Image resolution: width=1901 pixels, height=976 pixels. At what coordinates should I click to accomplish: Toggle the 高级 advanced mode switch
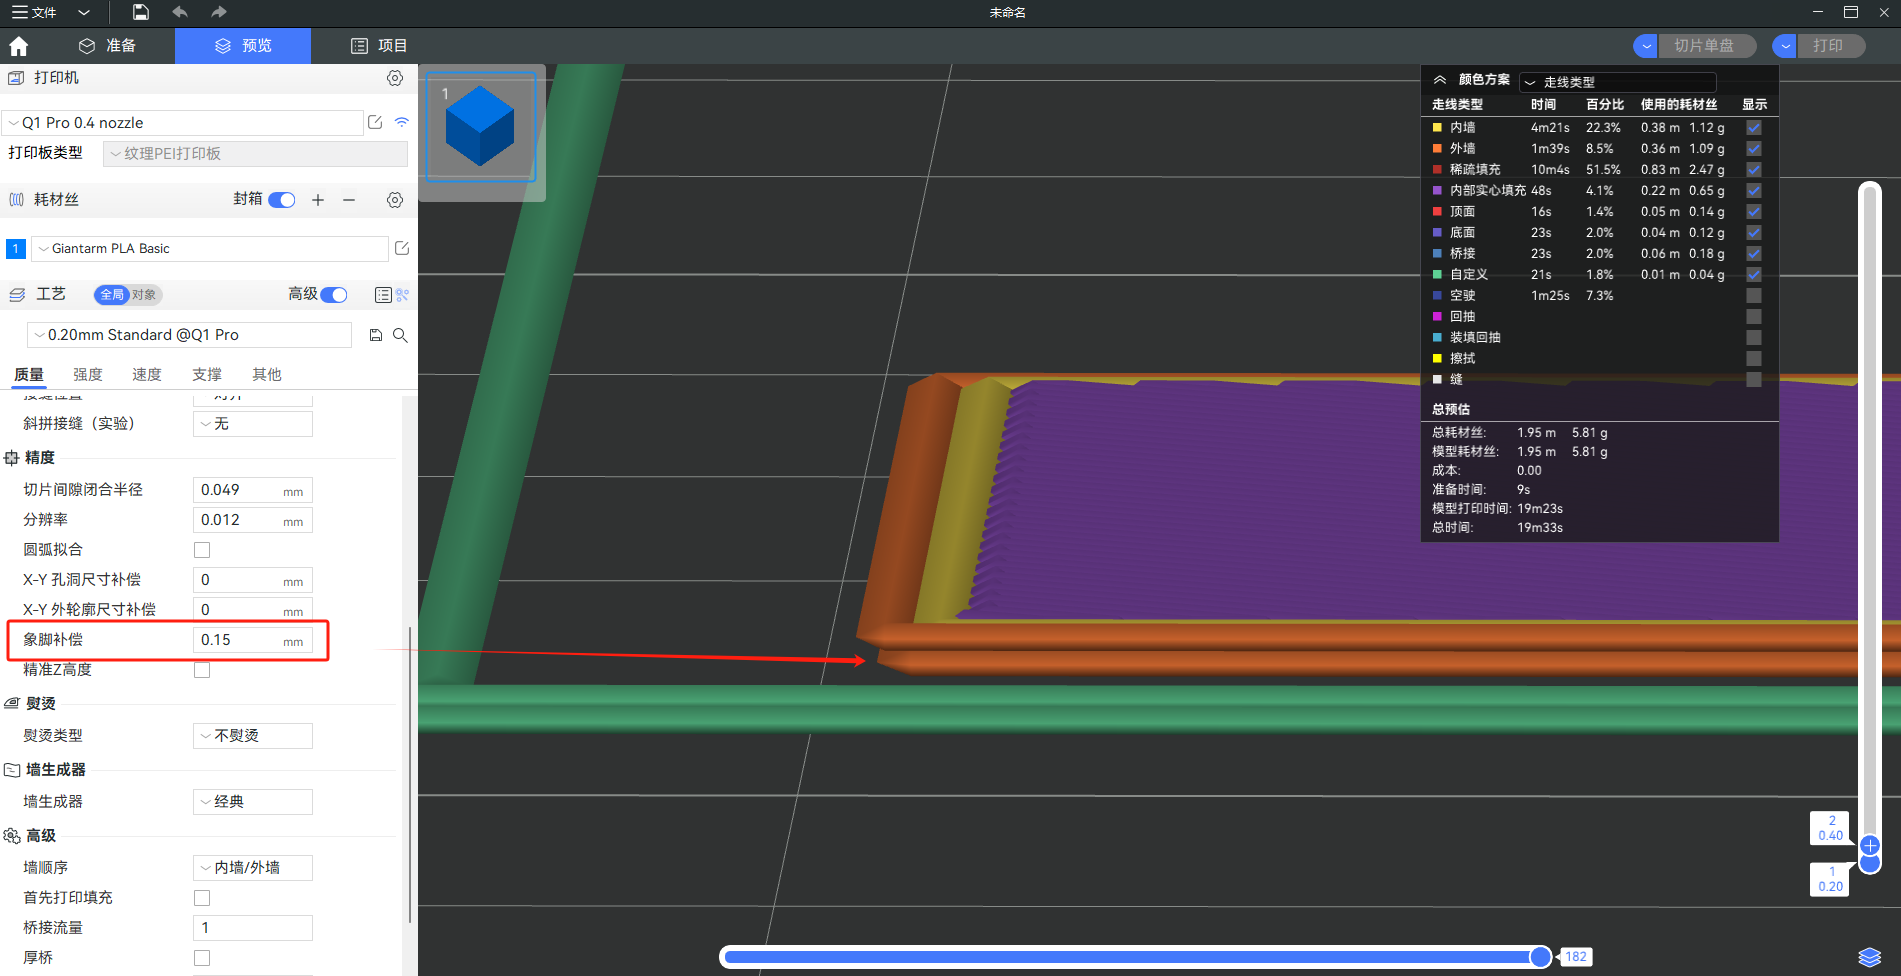[x=334, y=294]
